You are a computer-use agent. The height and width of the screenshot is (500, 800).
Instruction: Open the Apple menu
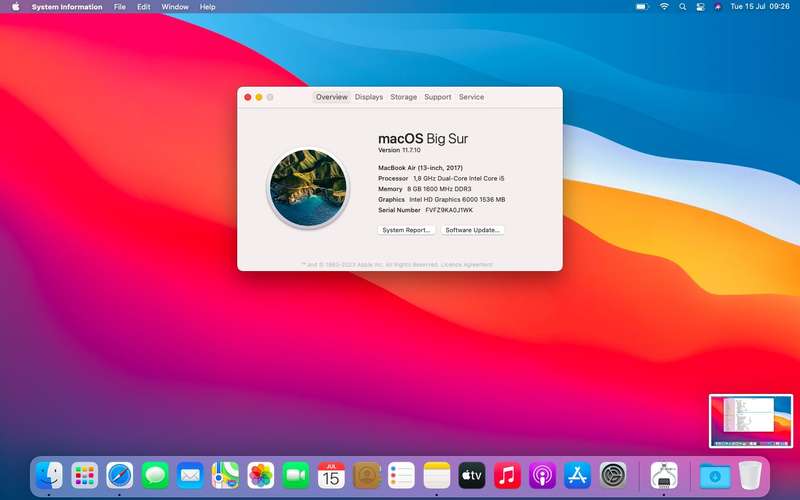coord(15,7)
